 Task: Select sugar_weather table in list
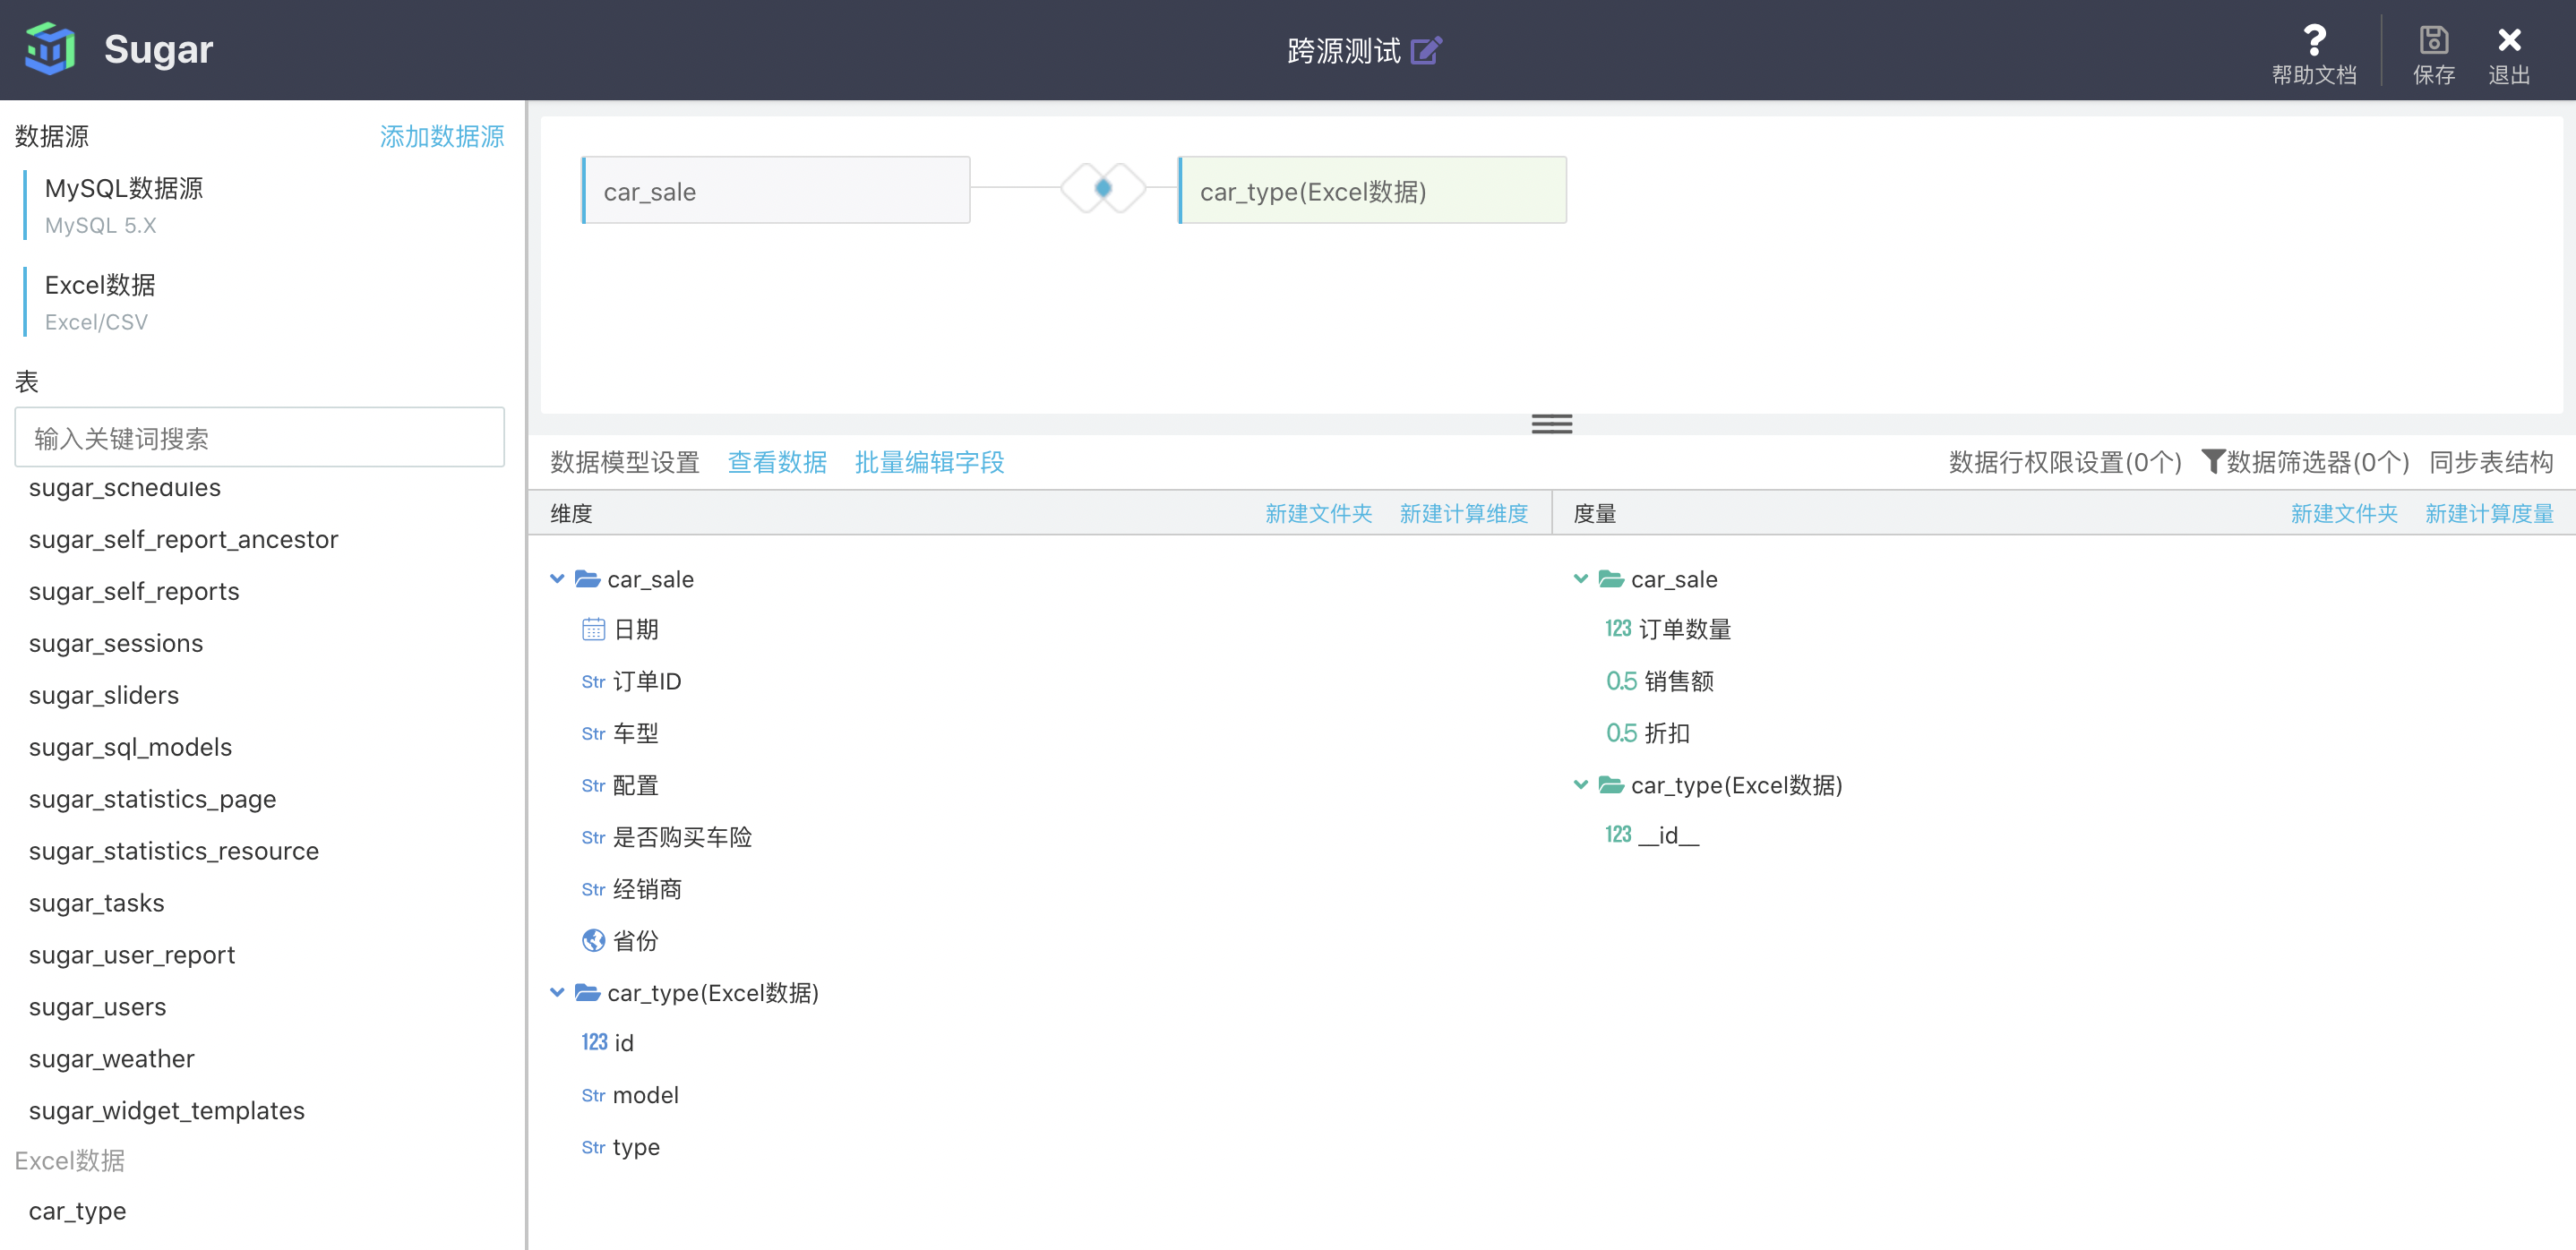tap(112, 1059)
